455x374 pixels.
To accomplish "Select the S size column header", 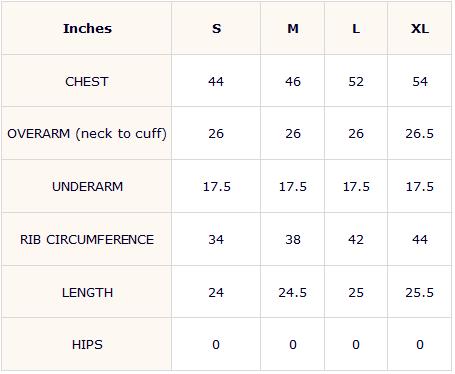I will click(x=216, y=29).
